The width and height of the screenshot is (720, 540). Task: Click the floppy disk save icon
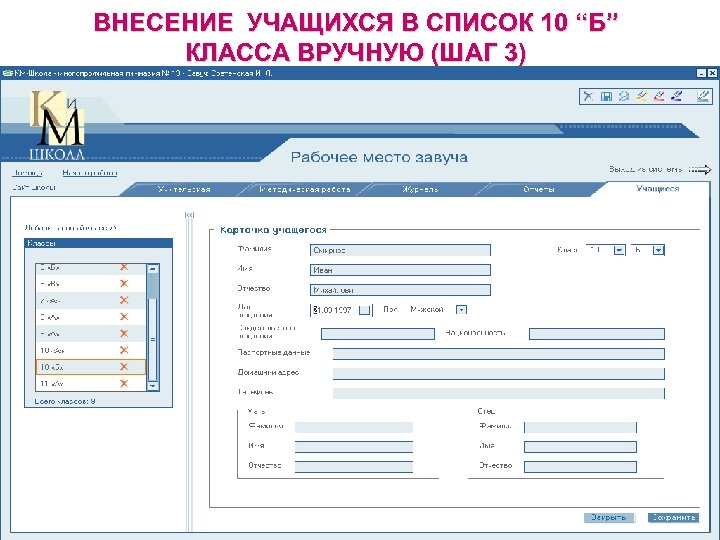606,96
